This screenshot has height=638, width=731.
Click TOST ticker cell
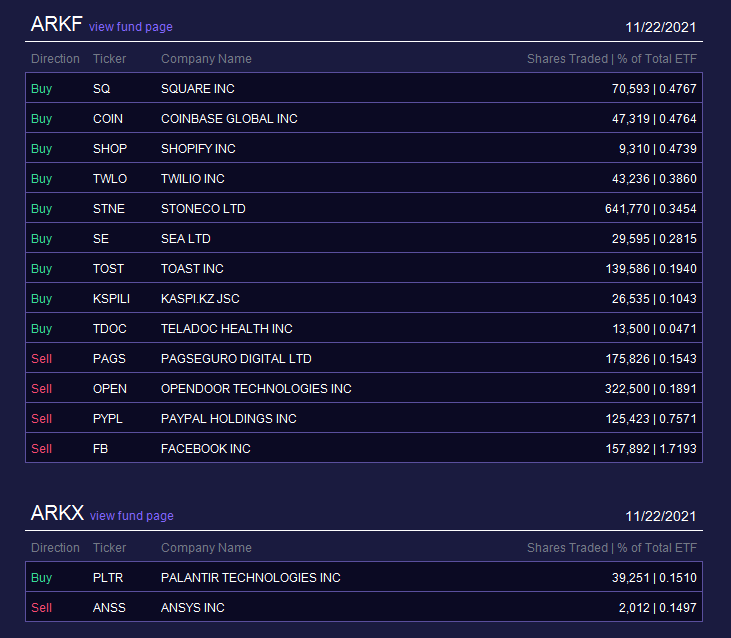tap(108, 269)
